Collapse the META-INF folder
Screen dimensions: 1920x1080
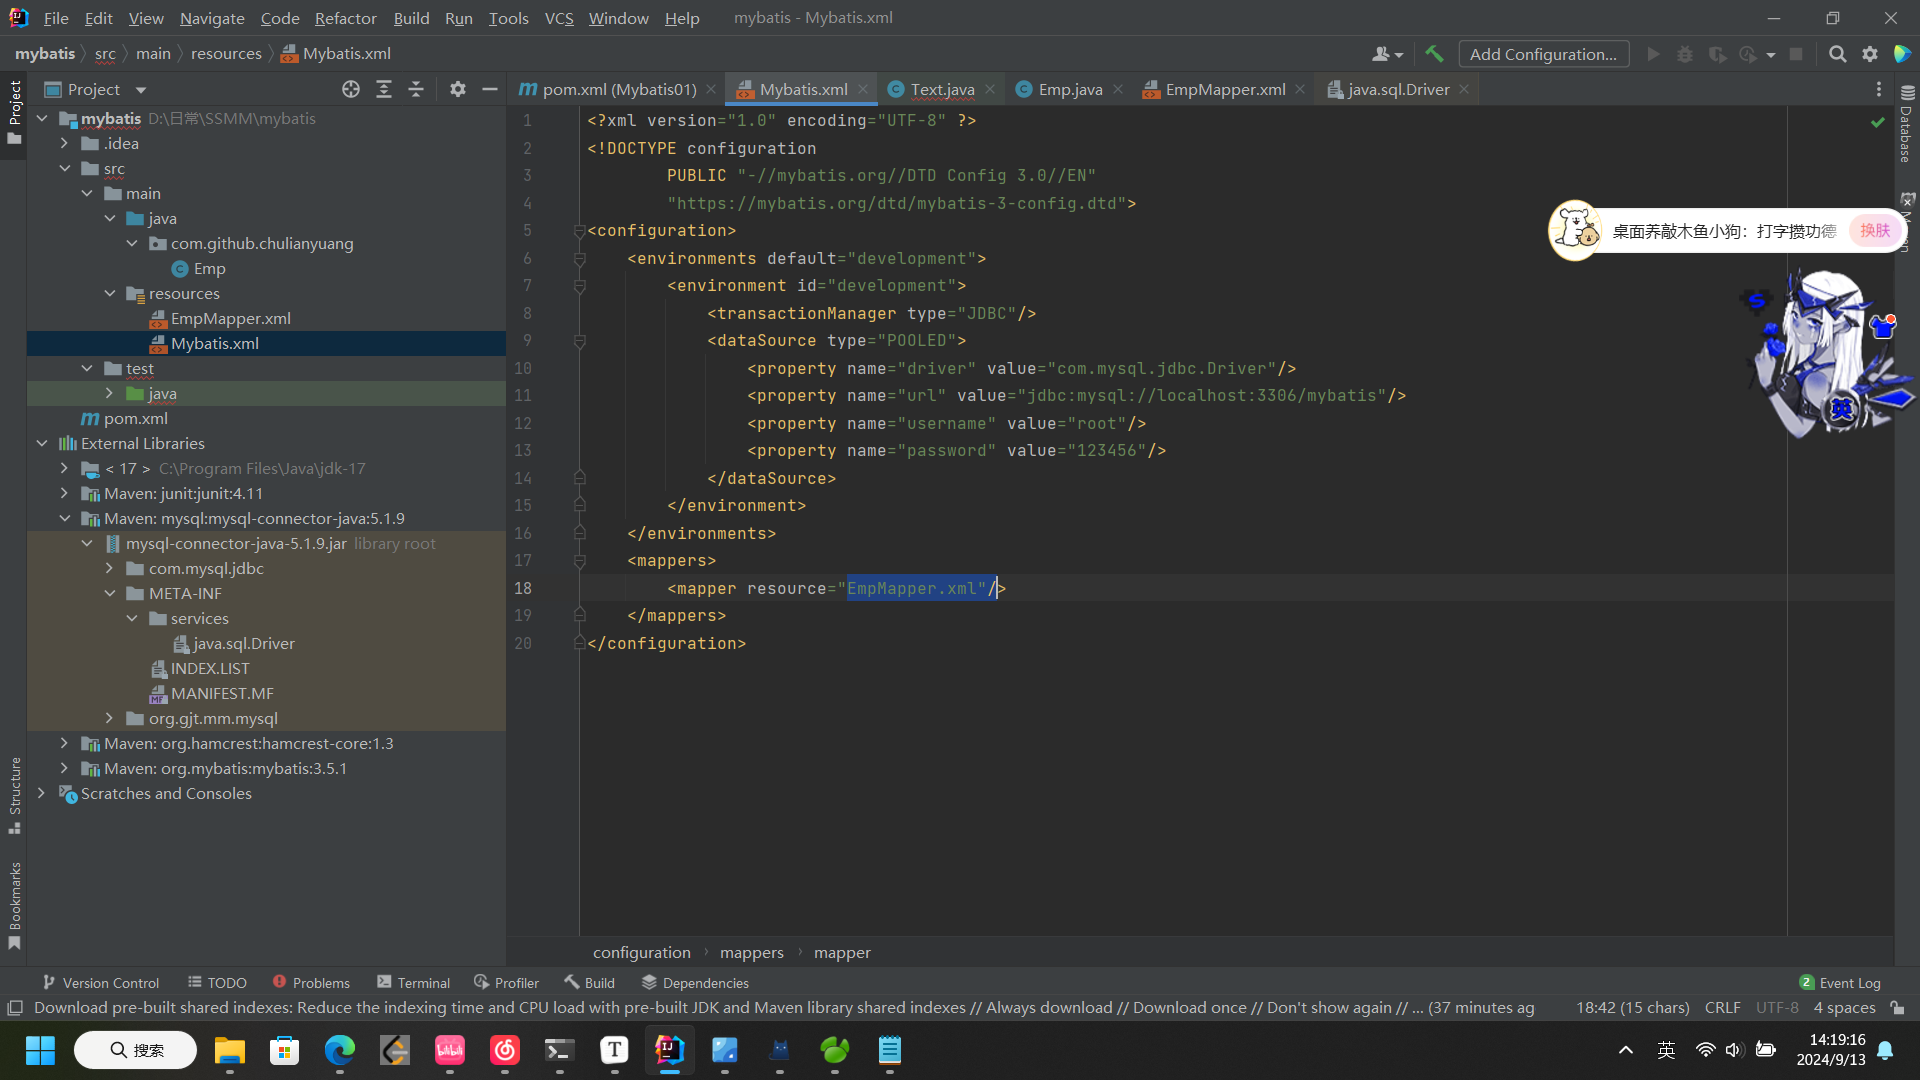[110, 593]
